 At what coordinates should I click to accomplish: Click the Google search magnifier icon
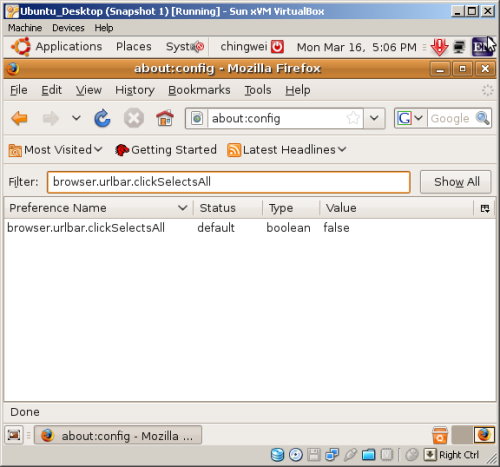tap(482, 118)
